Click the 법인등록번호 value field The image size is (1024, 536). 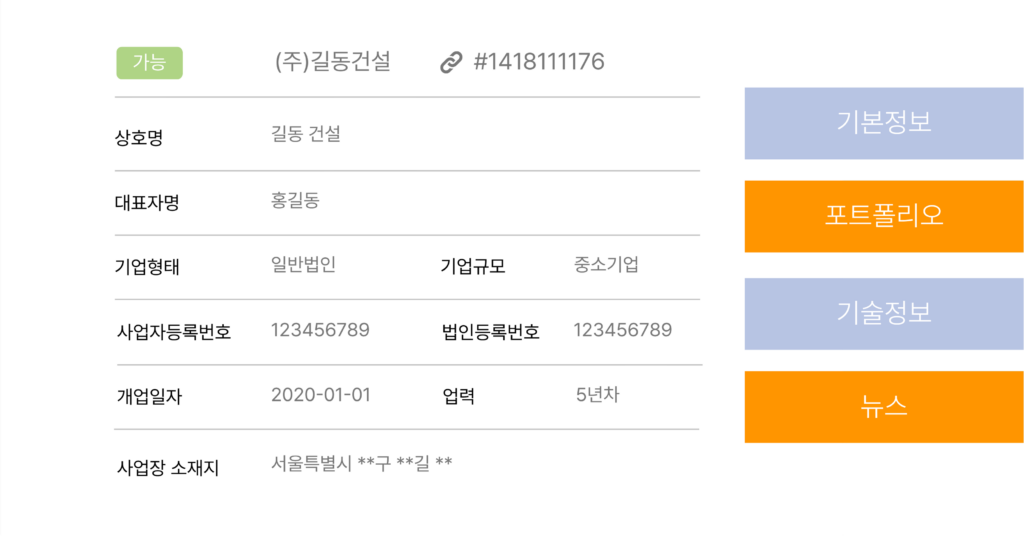point(622,330)
